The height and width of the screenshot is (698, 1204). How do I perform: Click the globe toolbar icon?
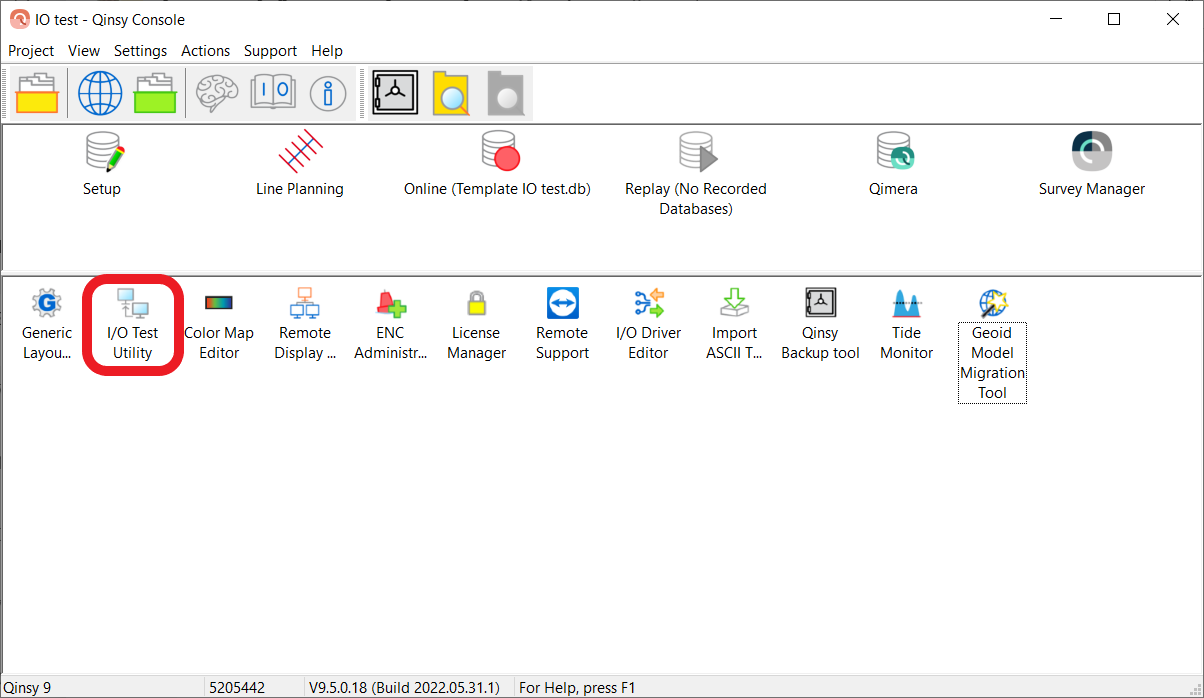[100, 94]
